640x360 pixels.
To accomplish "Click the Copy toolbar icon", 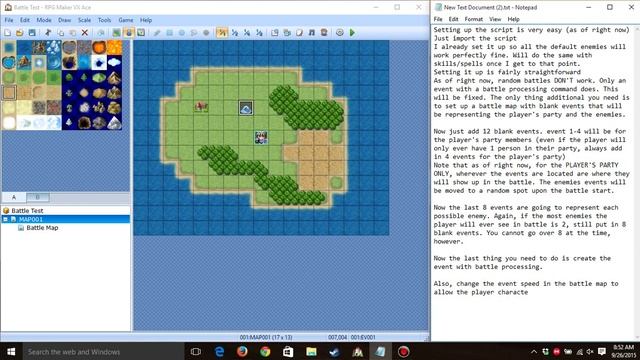I will pyautogui.click(x=60, y=33).
